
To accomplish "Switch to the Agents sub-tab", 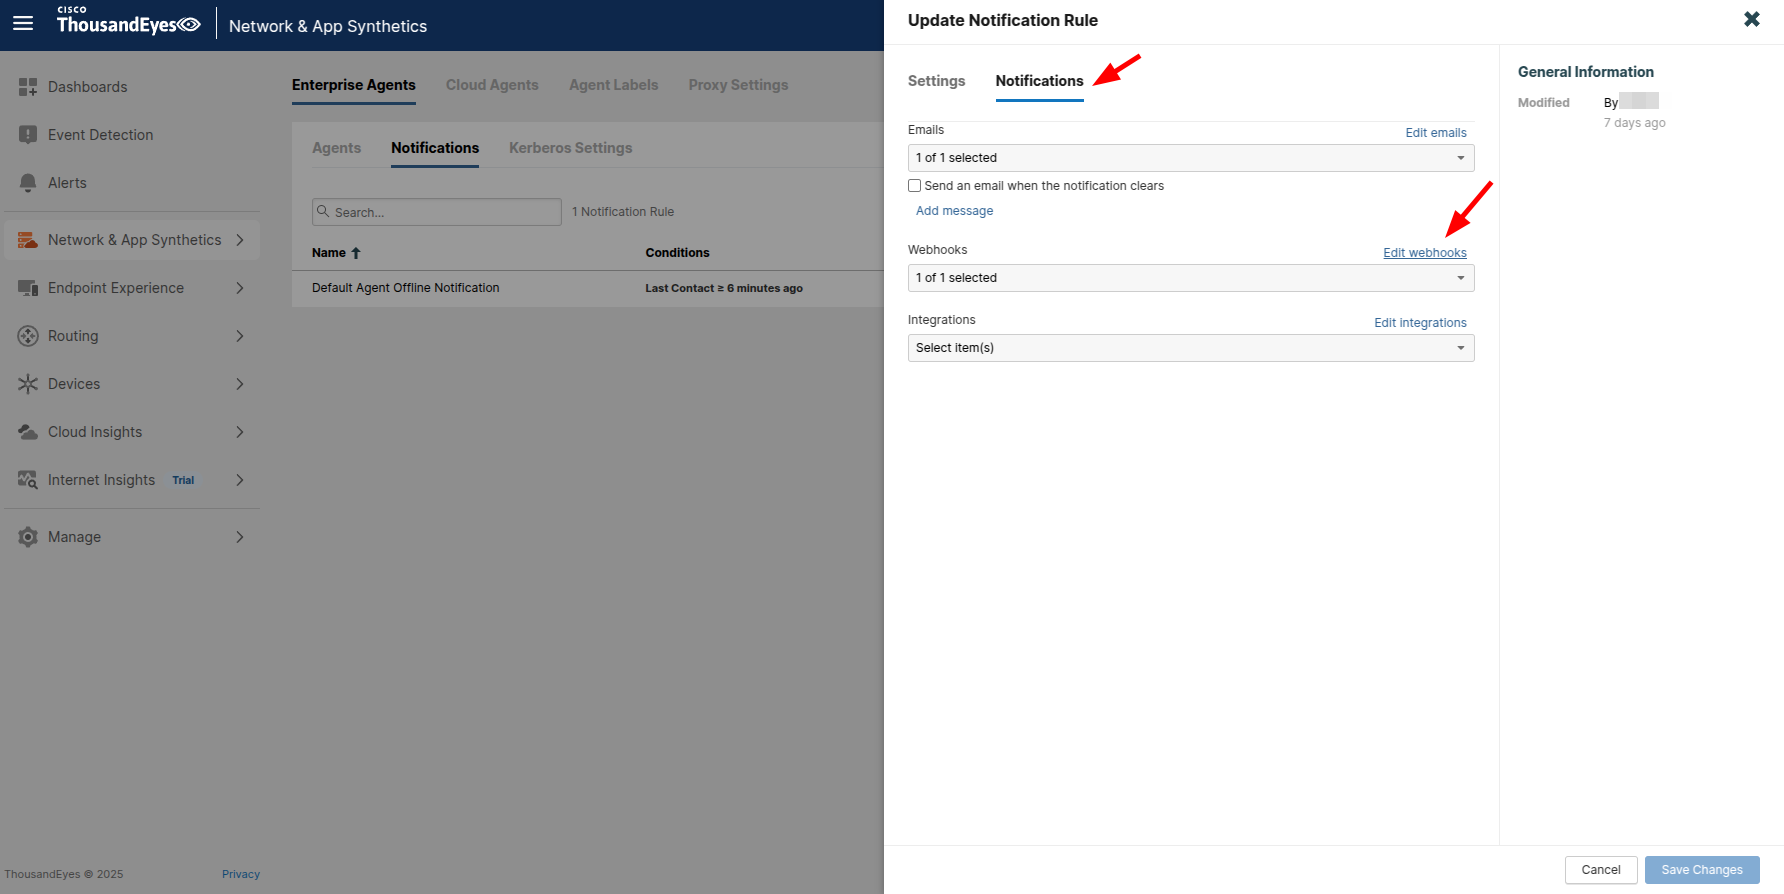I will click(336, 148).
